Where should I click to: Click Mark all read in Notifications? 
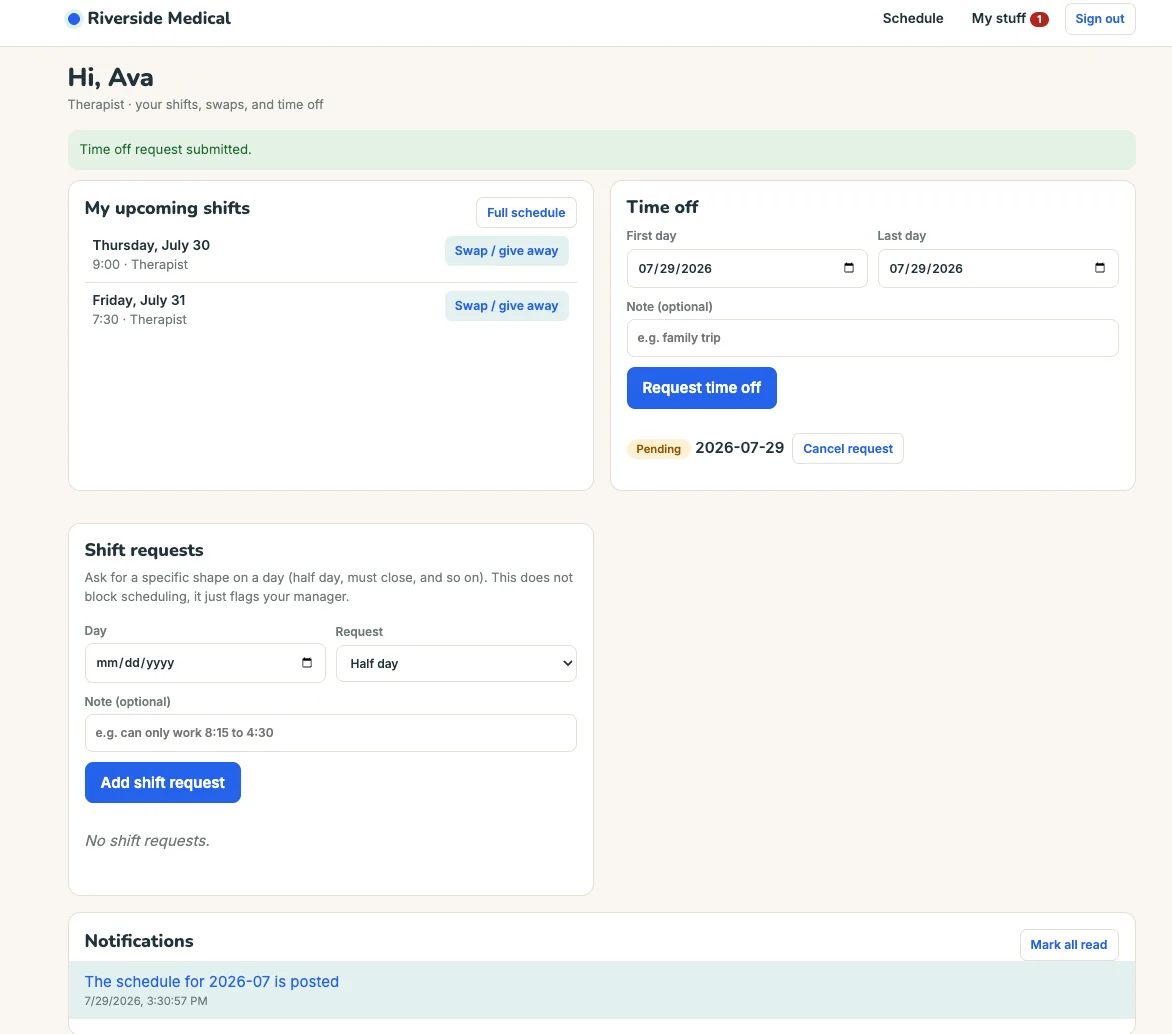click(x=1069, y=944)
